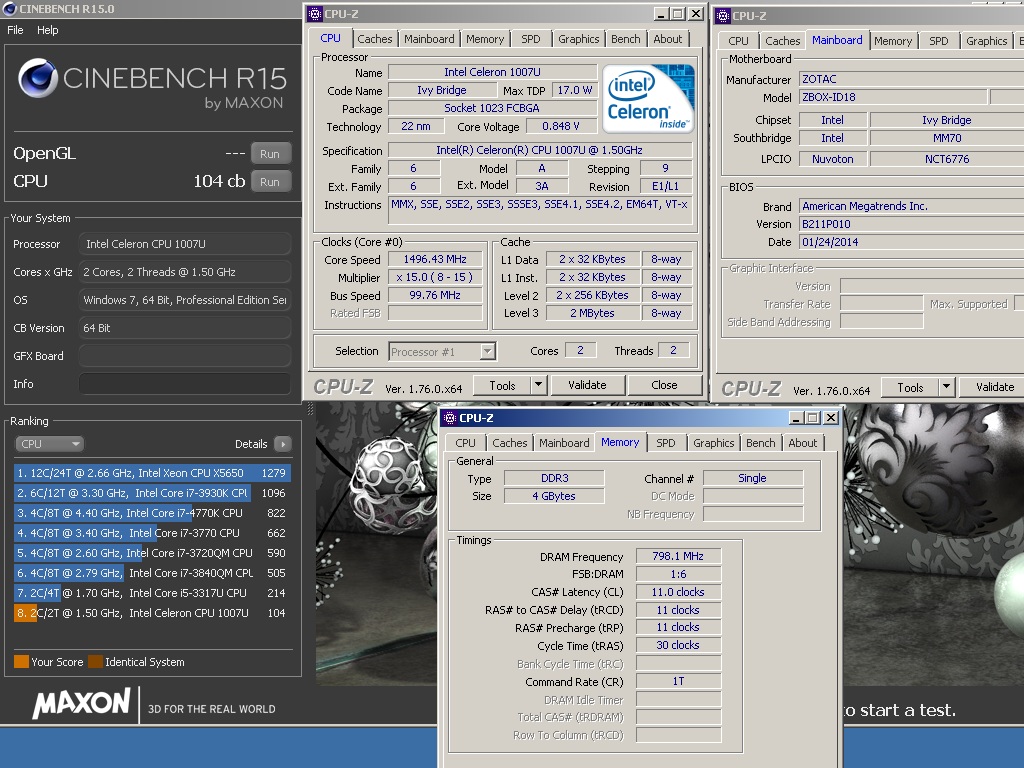Switch to Memory tab in CPU-Z CPU window
This screenshot has height=768, width=1024.
pyautogui.click(x=485, y=39)
